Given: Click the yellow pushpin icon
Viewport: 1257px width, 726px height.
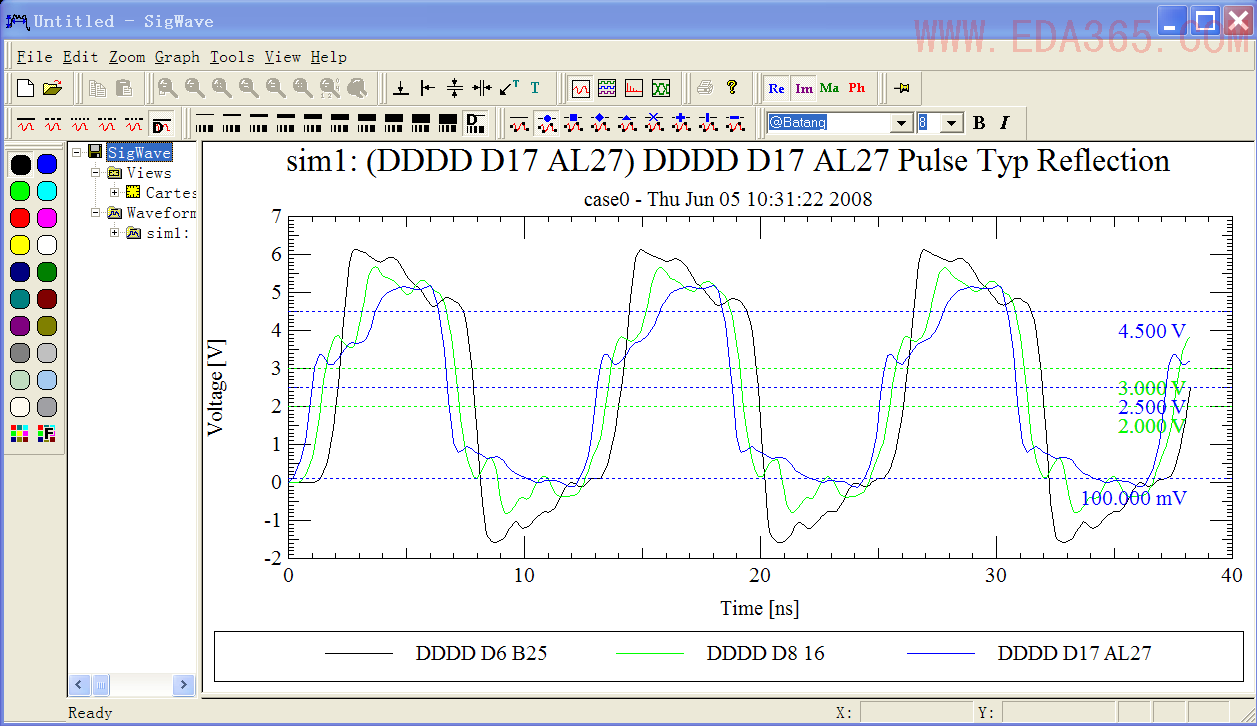Looking at the screenshot, I should coord(902,88).
